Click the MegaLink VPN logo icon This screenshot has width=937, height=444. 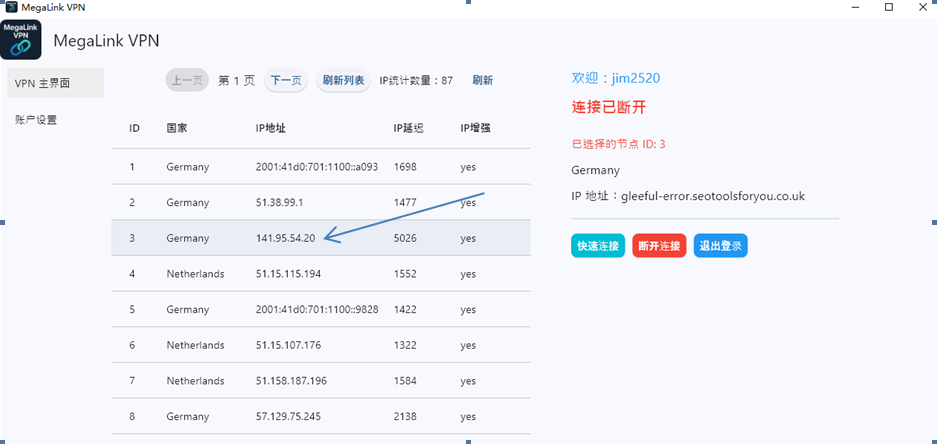point(21,41)
